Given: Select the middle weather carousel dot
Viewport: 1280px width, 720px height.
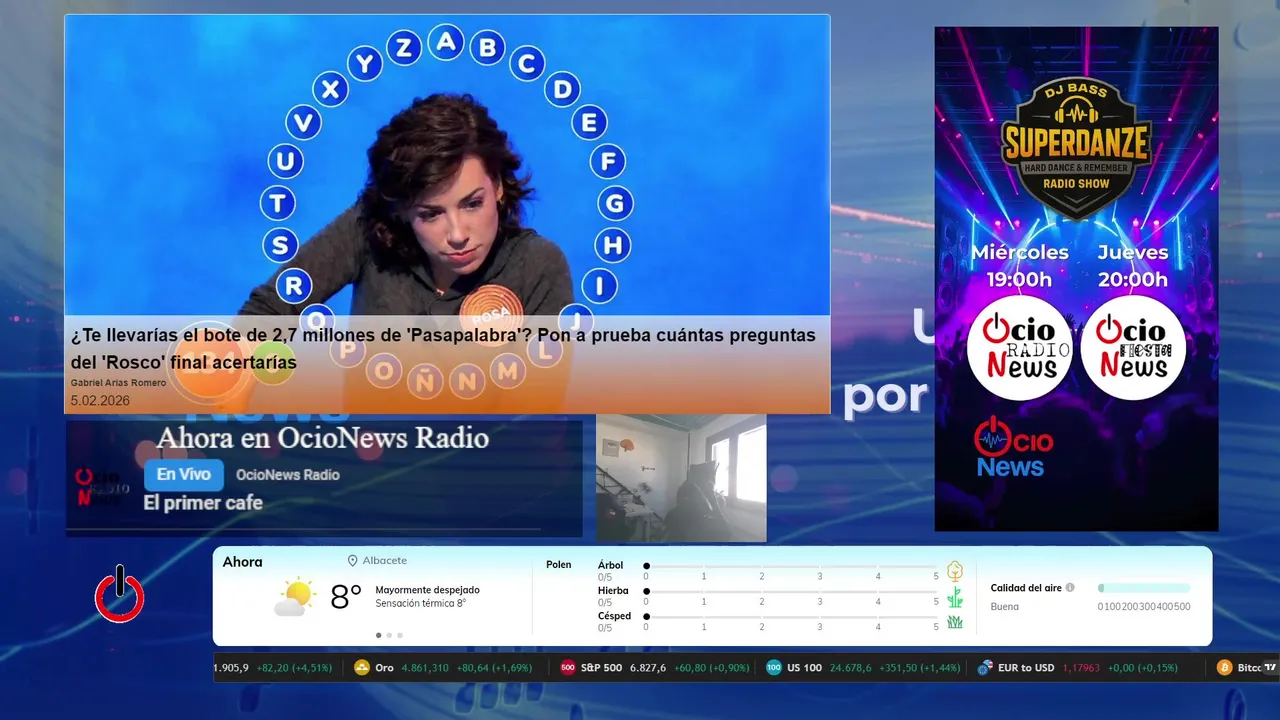Looking at the screenshot, I should [x=389, y=635].
